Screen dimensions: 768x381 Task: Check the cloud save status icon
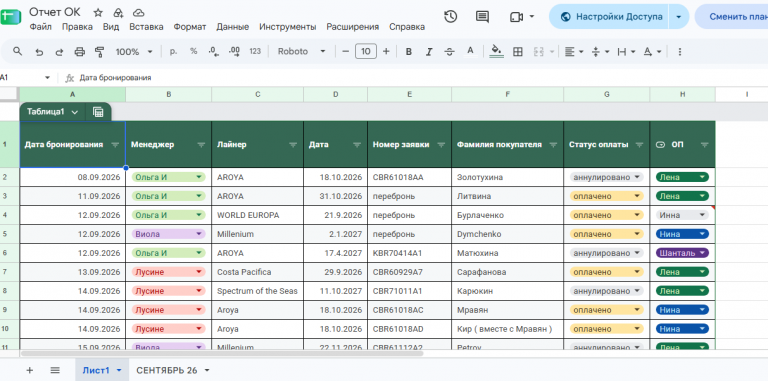pyautogui.click(x=139, y=13)
